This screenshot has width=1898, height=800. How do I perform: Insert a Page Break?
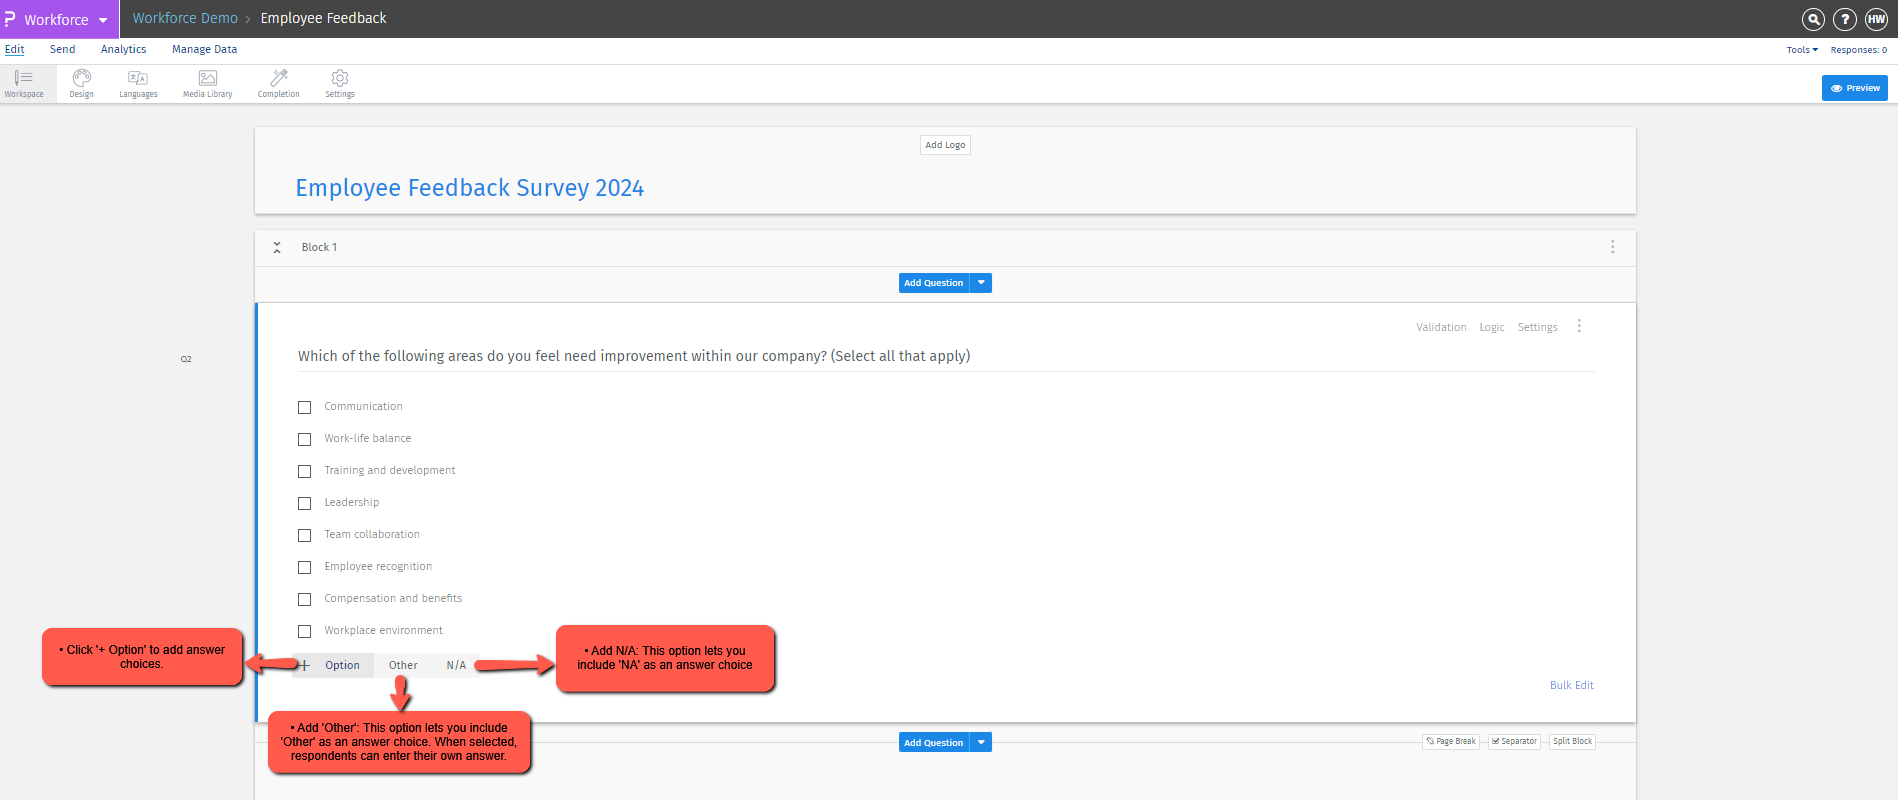(1451, 741)
